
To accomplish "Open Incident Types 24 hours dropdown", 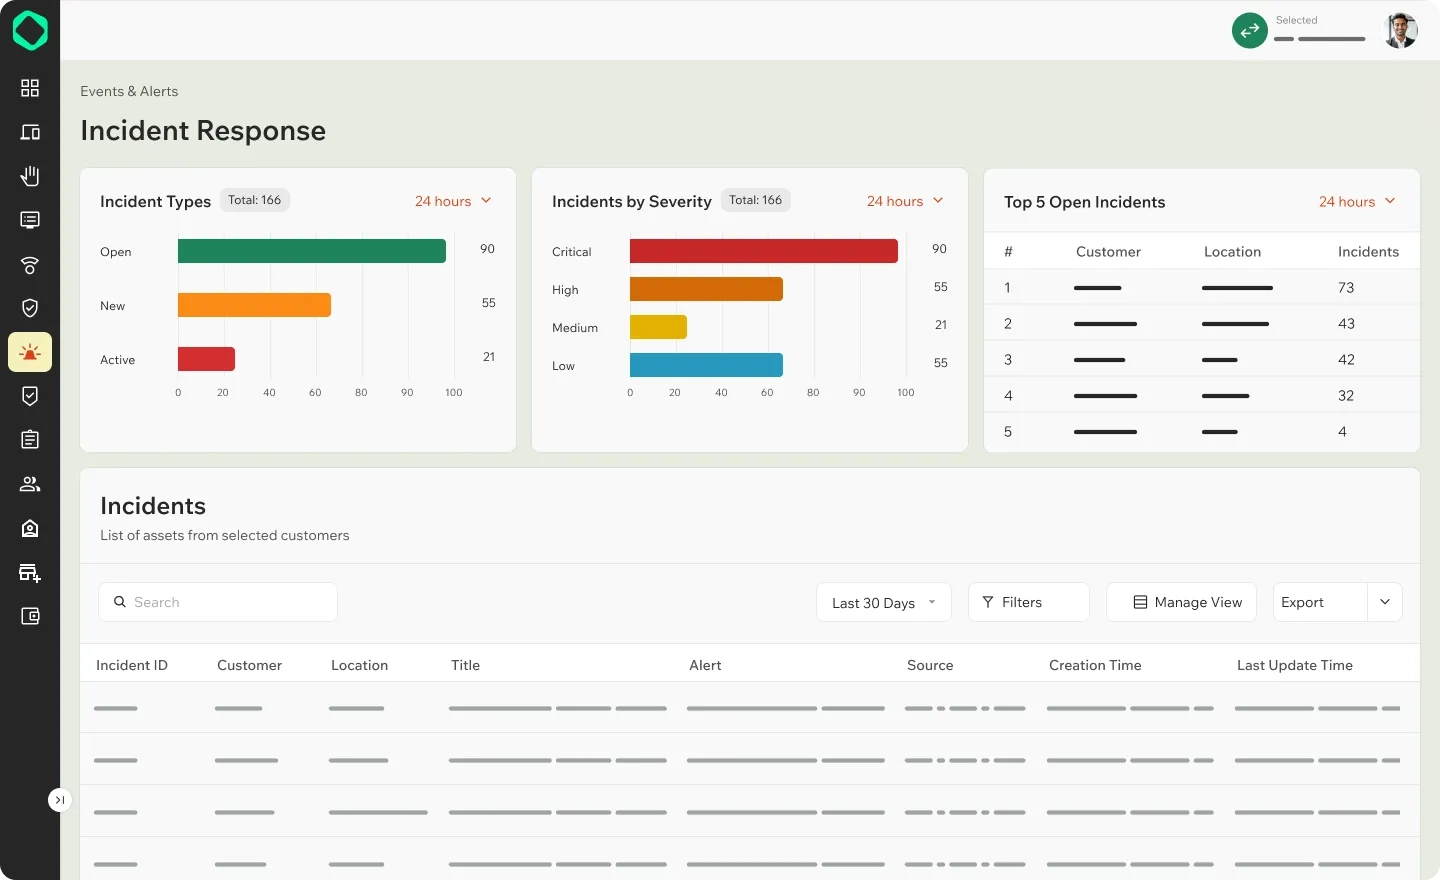I will point(453,201).
